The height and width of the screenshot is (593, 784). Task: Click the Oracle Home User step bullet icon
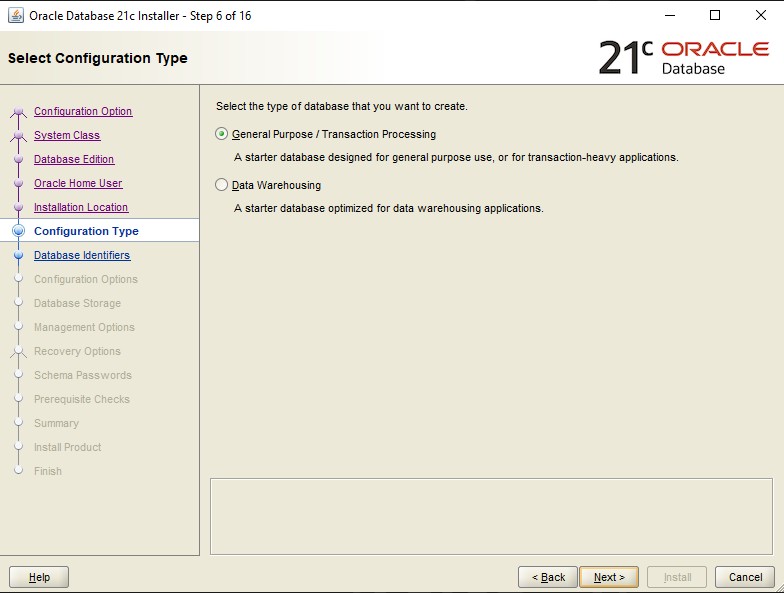[18, 183]
